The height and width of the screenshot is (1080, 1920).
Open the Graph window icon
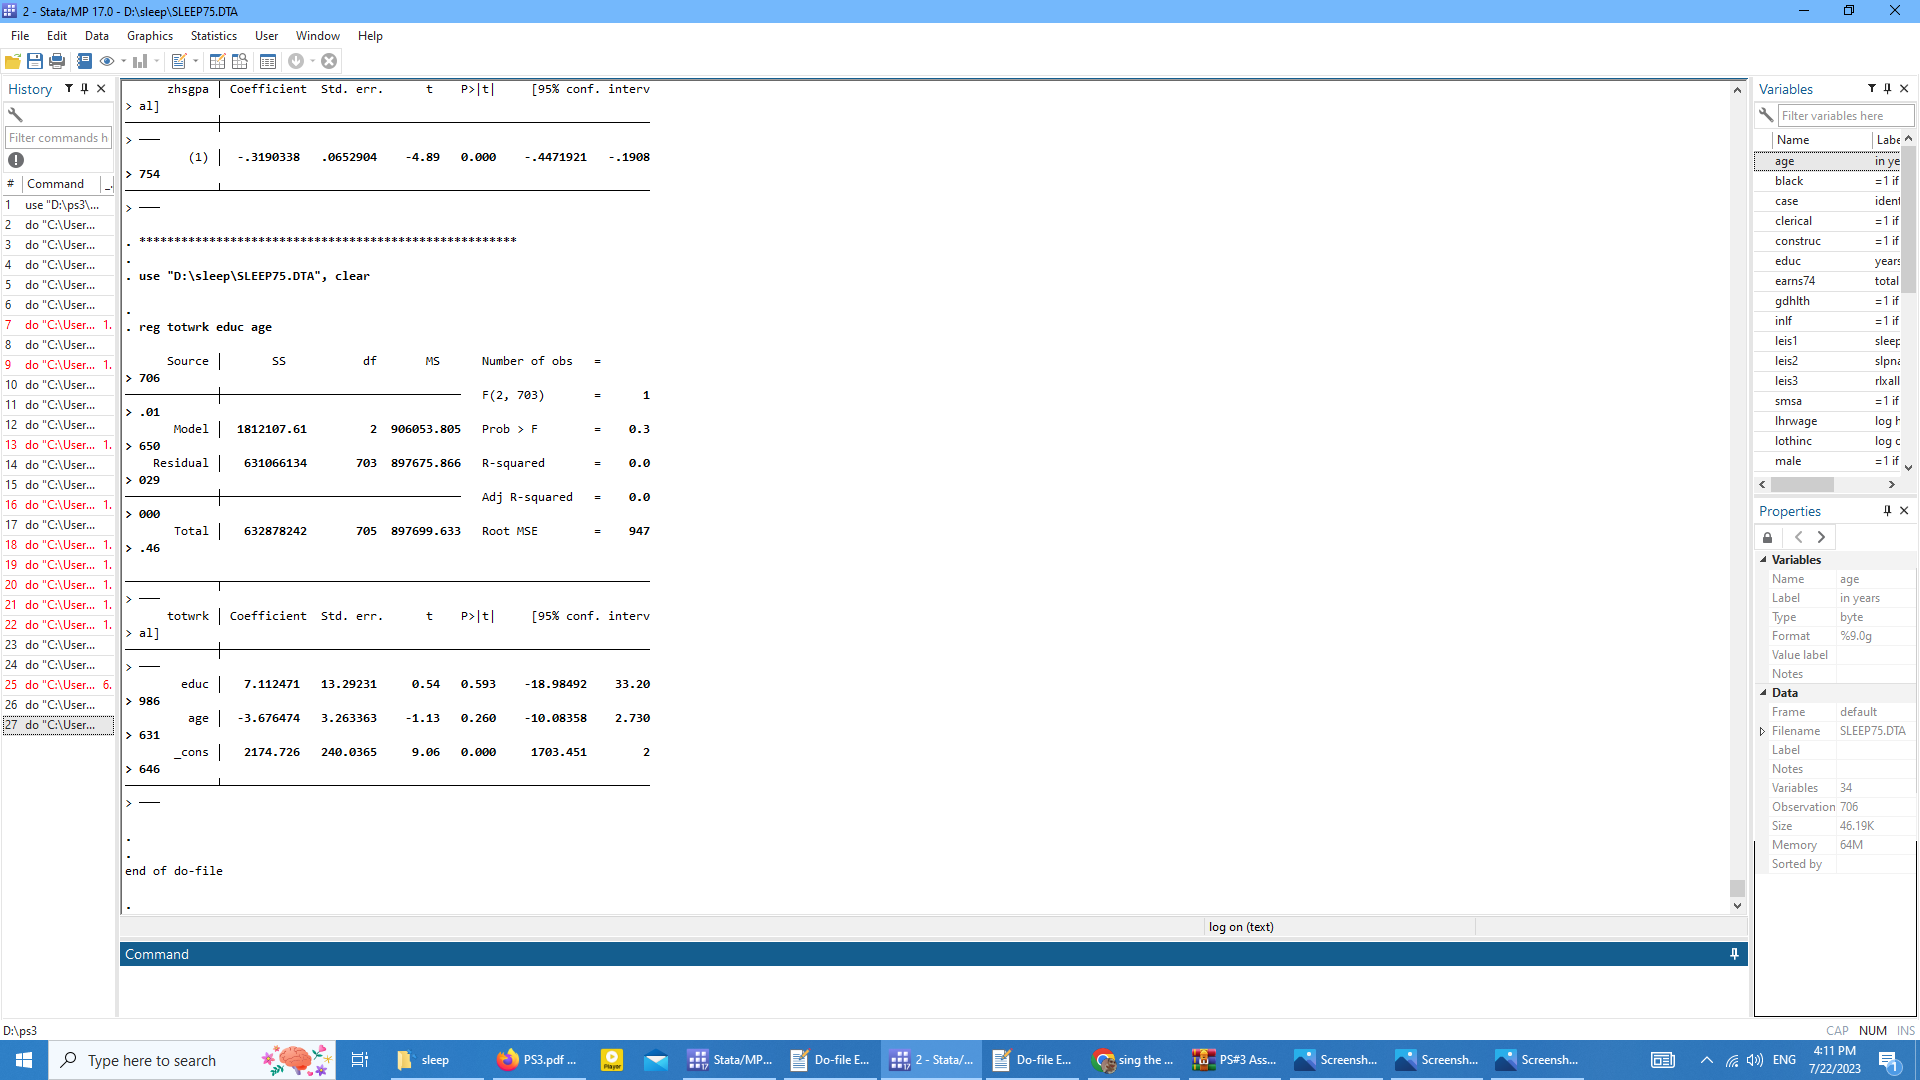click(x=139, y=61)
